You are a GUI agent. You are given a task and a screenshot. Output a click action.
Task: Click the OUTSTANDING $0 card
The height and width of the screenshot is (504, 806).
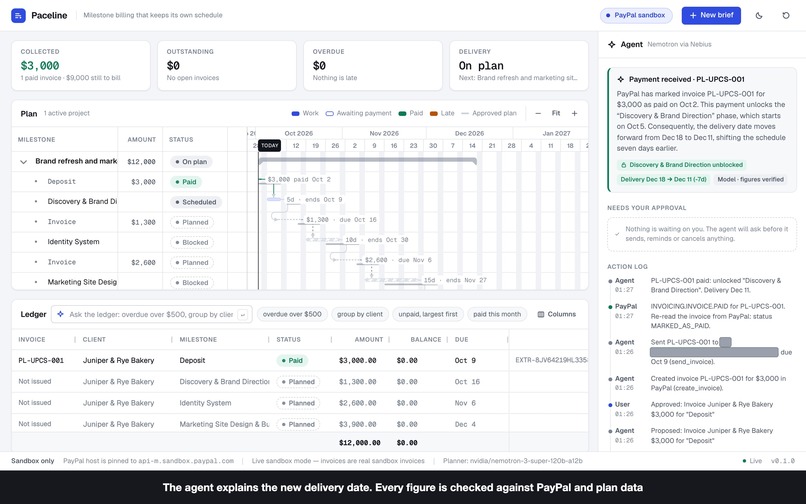[x=227, y=65]
